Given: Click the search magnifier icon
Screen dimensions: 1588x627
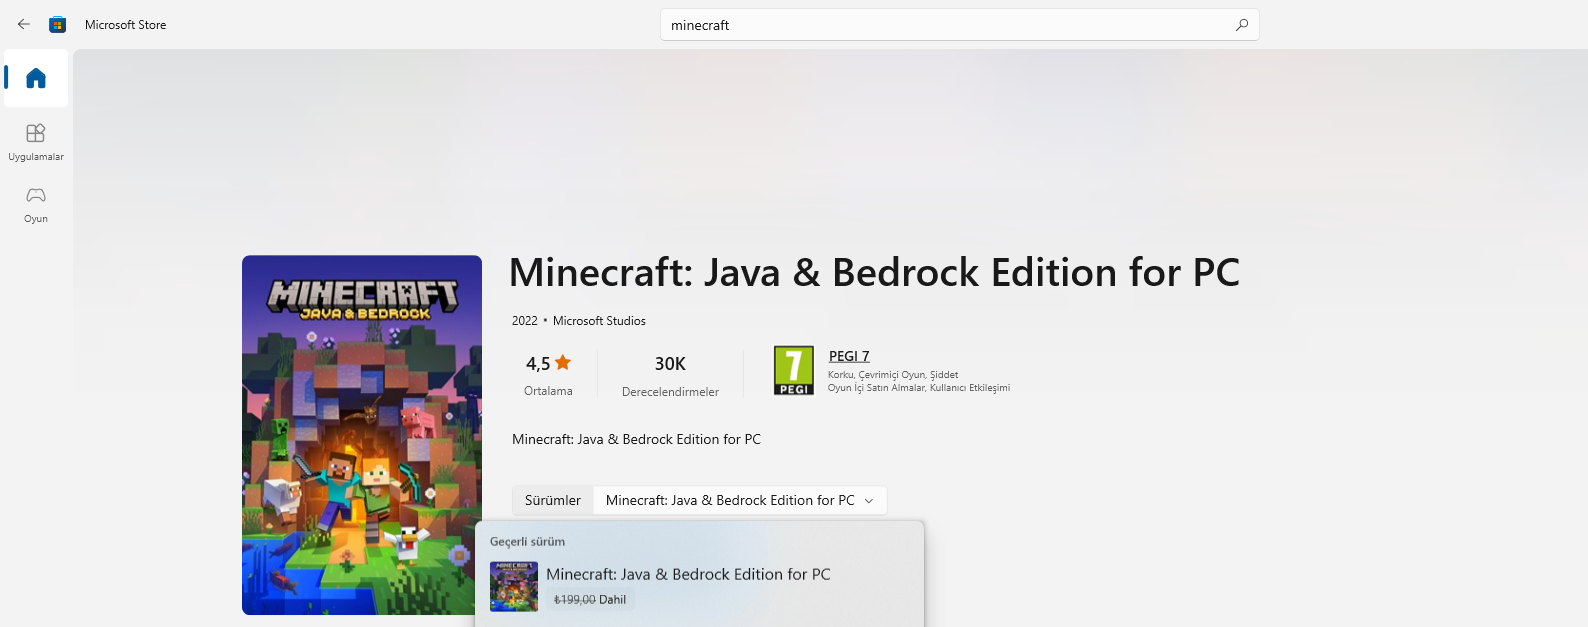Looking at the screenshot, I should 1241,25.
